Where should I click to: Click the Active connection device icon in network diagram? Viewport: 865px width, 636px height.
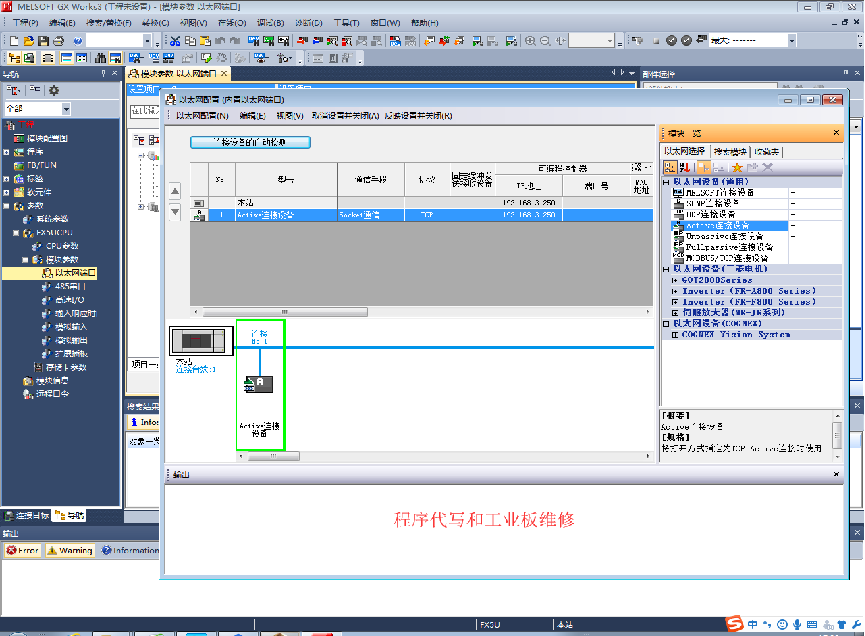(x=259, y=384)
